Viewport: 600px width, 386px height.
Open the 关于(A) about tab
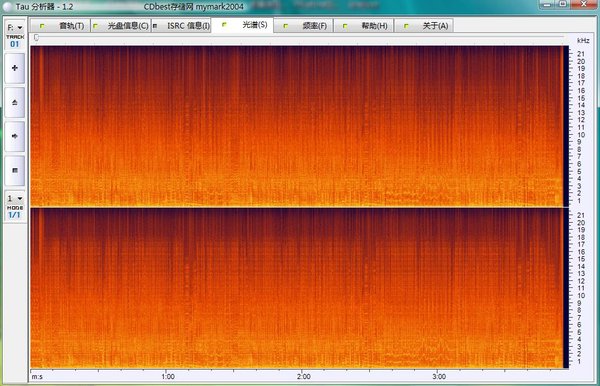point(424,26)
